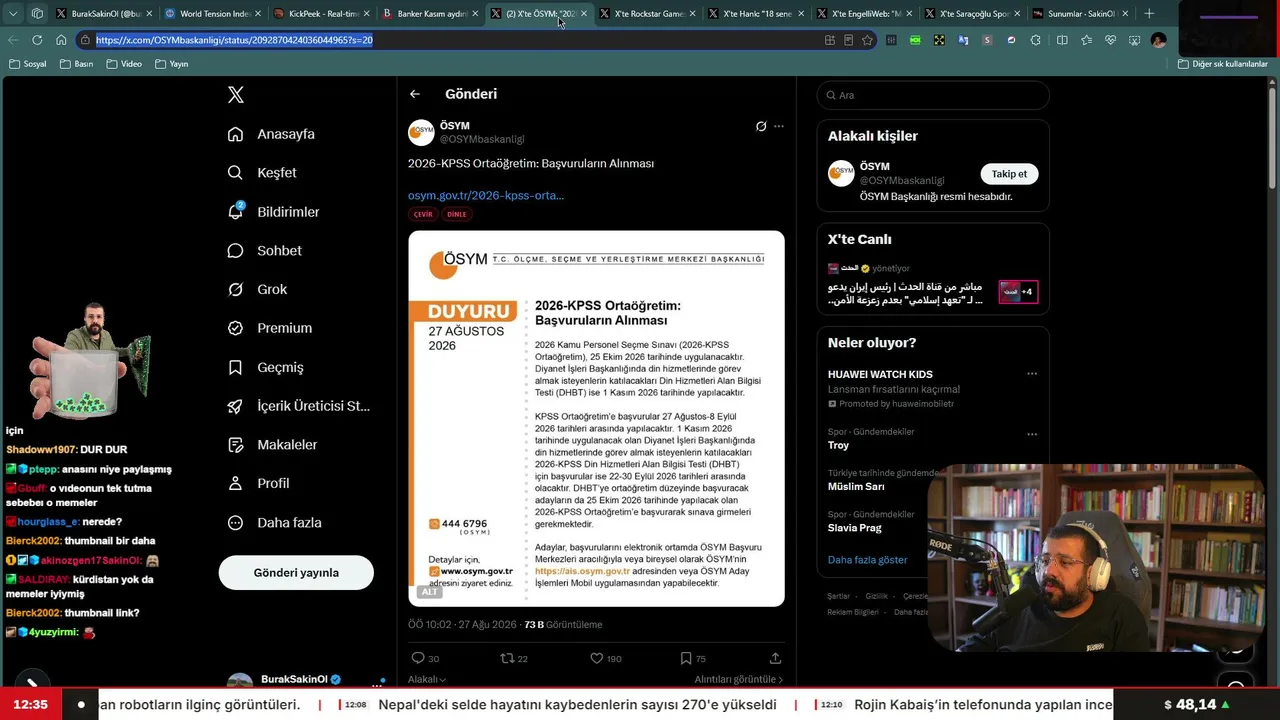This screenshot has height=720, width=1280.
Task: Click the Gönderi yayınla button
Action: coord(296,573)
